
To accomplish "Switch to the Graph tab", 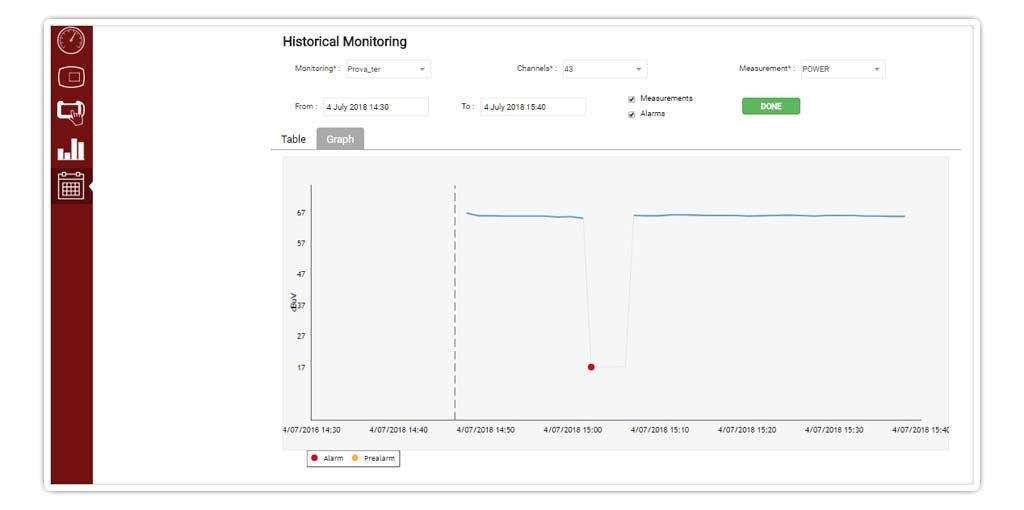I will pyautogui.click(x=340, y=139).
